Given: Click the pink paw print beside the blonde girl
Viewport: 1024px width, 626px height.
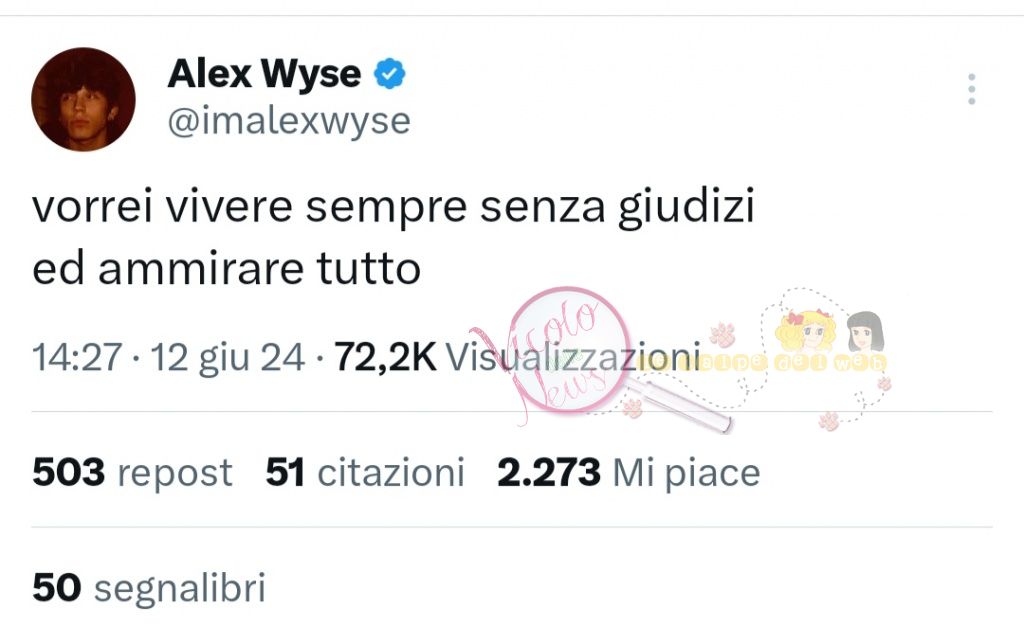Looking at the screenshot, I should [722, 334].
